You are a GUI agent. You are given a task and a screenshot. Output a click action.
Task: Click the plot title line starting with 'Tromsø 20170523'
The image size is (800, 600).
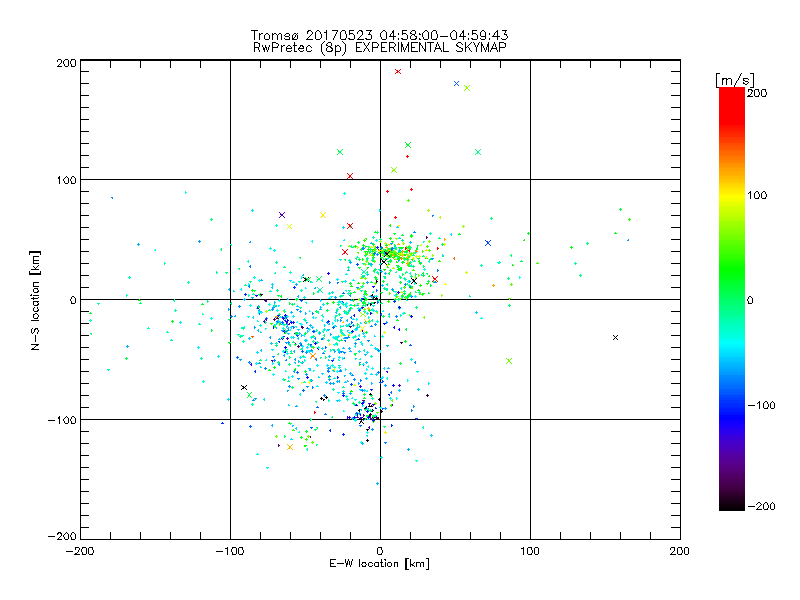379,35
